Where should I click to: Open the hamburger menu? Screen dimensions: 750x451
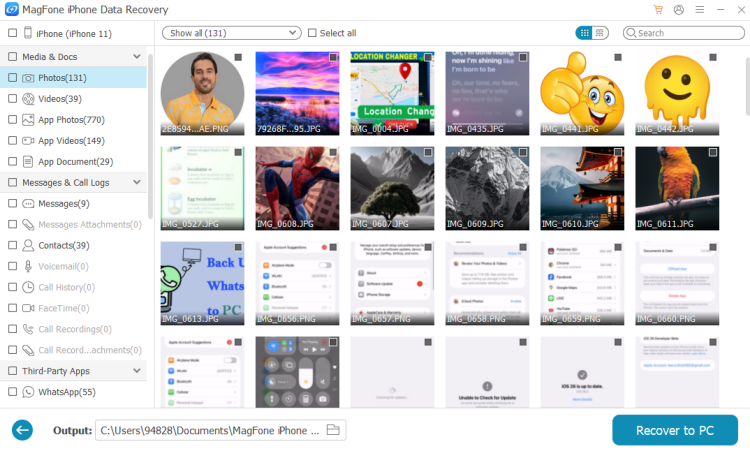tap(699, 9)
